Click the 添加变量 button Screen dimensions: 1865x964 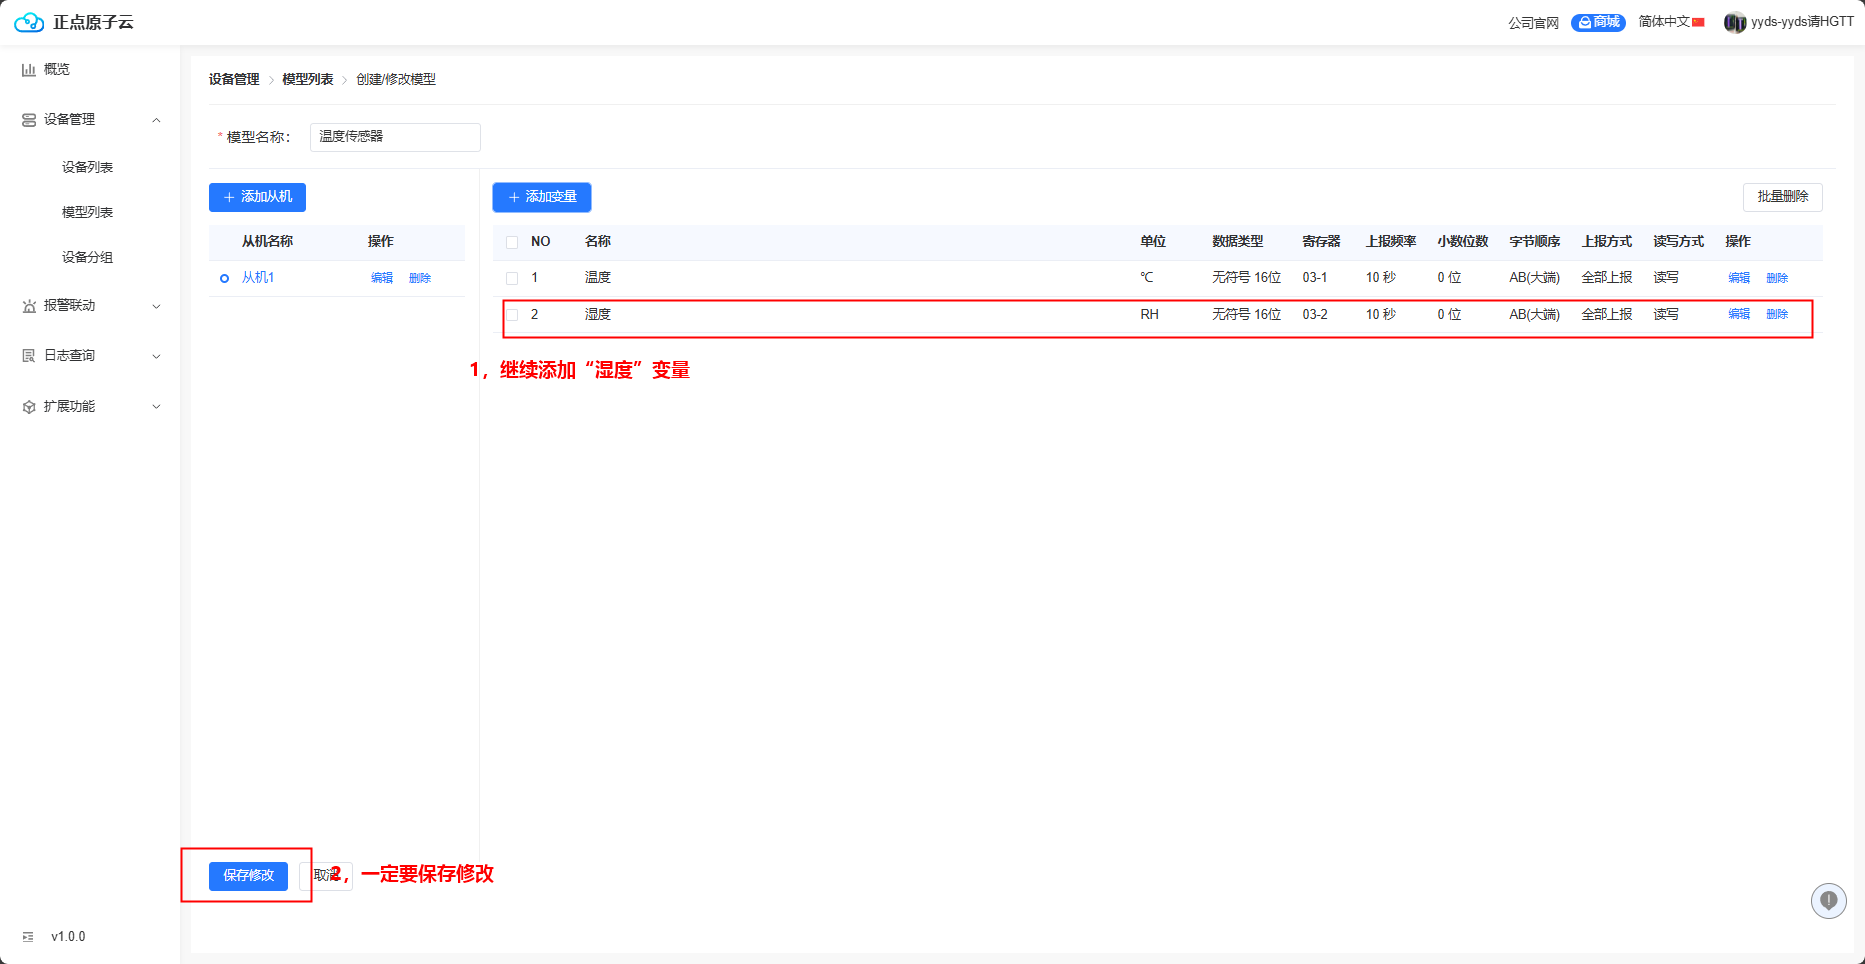coord(542,197)
